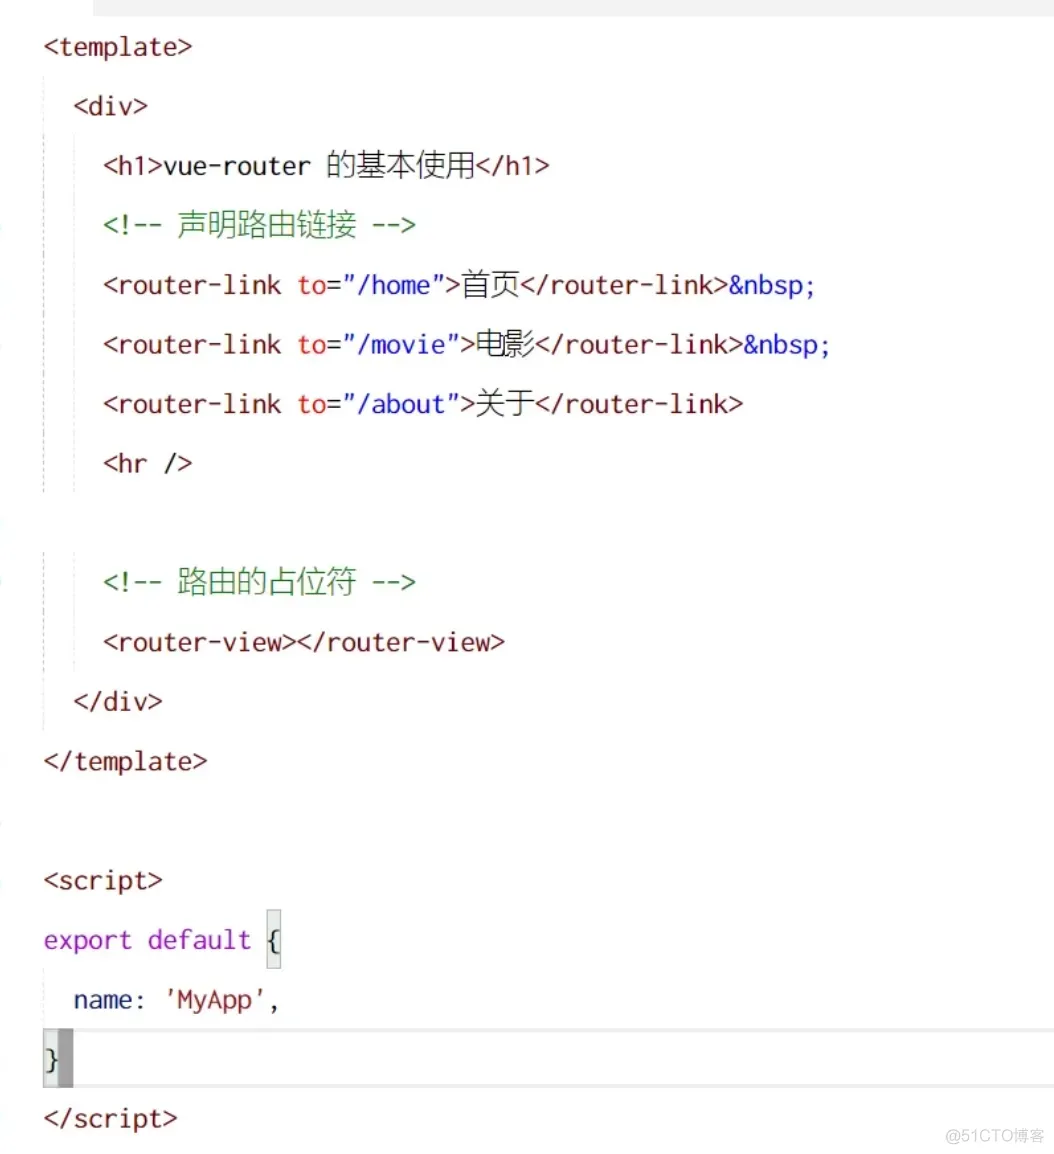The height and width of the screenshot is (1154, 1054).
Task: Click the h1 vue-router 的基本使用 line
Action: click(x=326, y=166)
